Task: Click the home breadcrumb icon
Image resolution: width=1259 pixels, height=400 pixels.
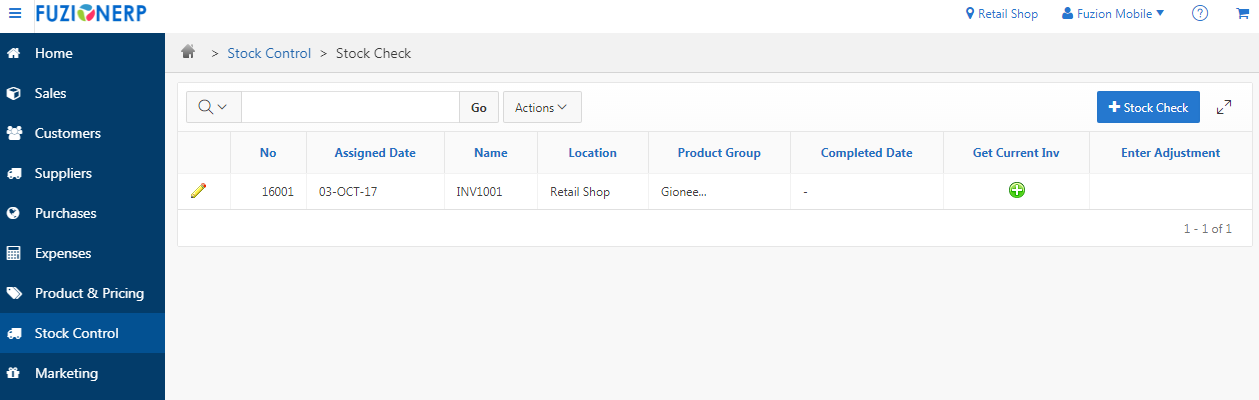Action: tap(188, 53)
